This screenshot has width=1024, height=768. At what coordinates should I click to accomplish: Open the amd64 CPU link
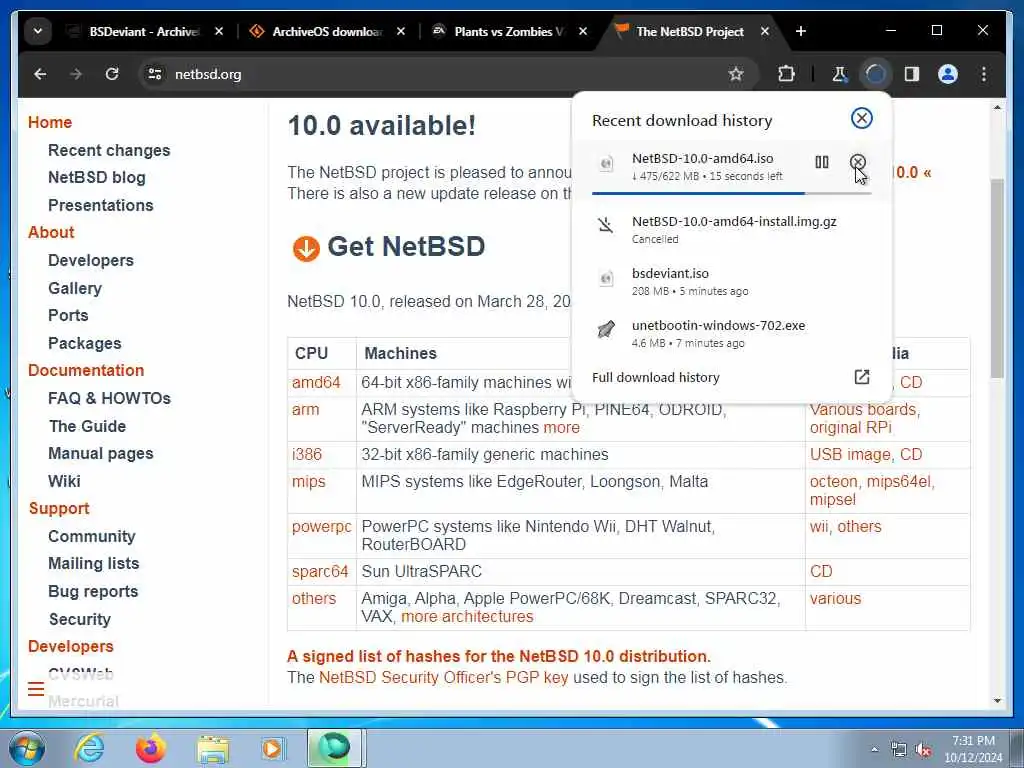pos(316,383)
